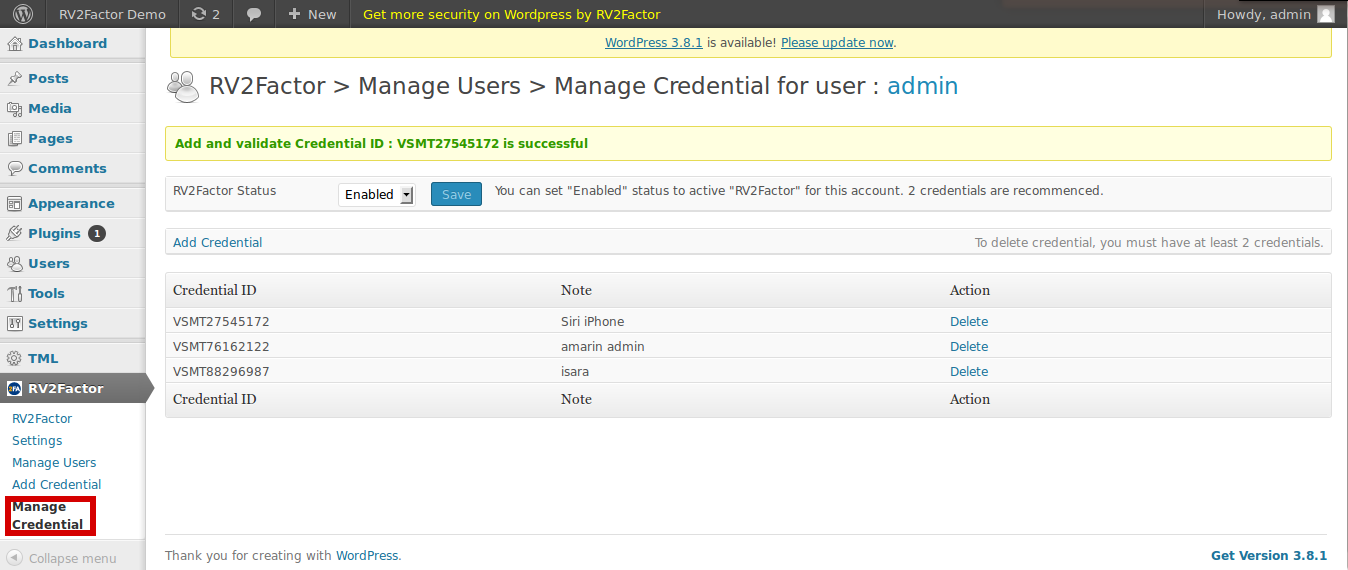
Task: Click the Posts pin icon
Action: (15, 78)
